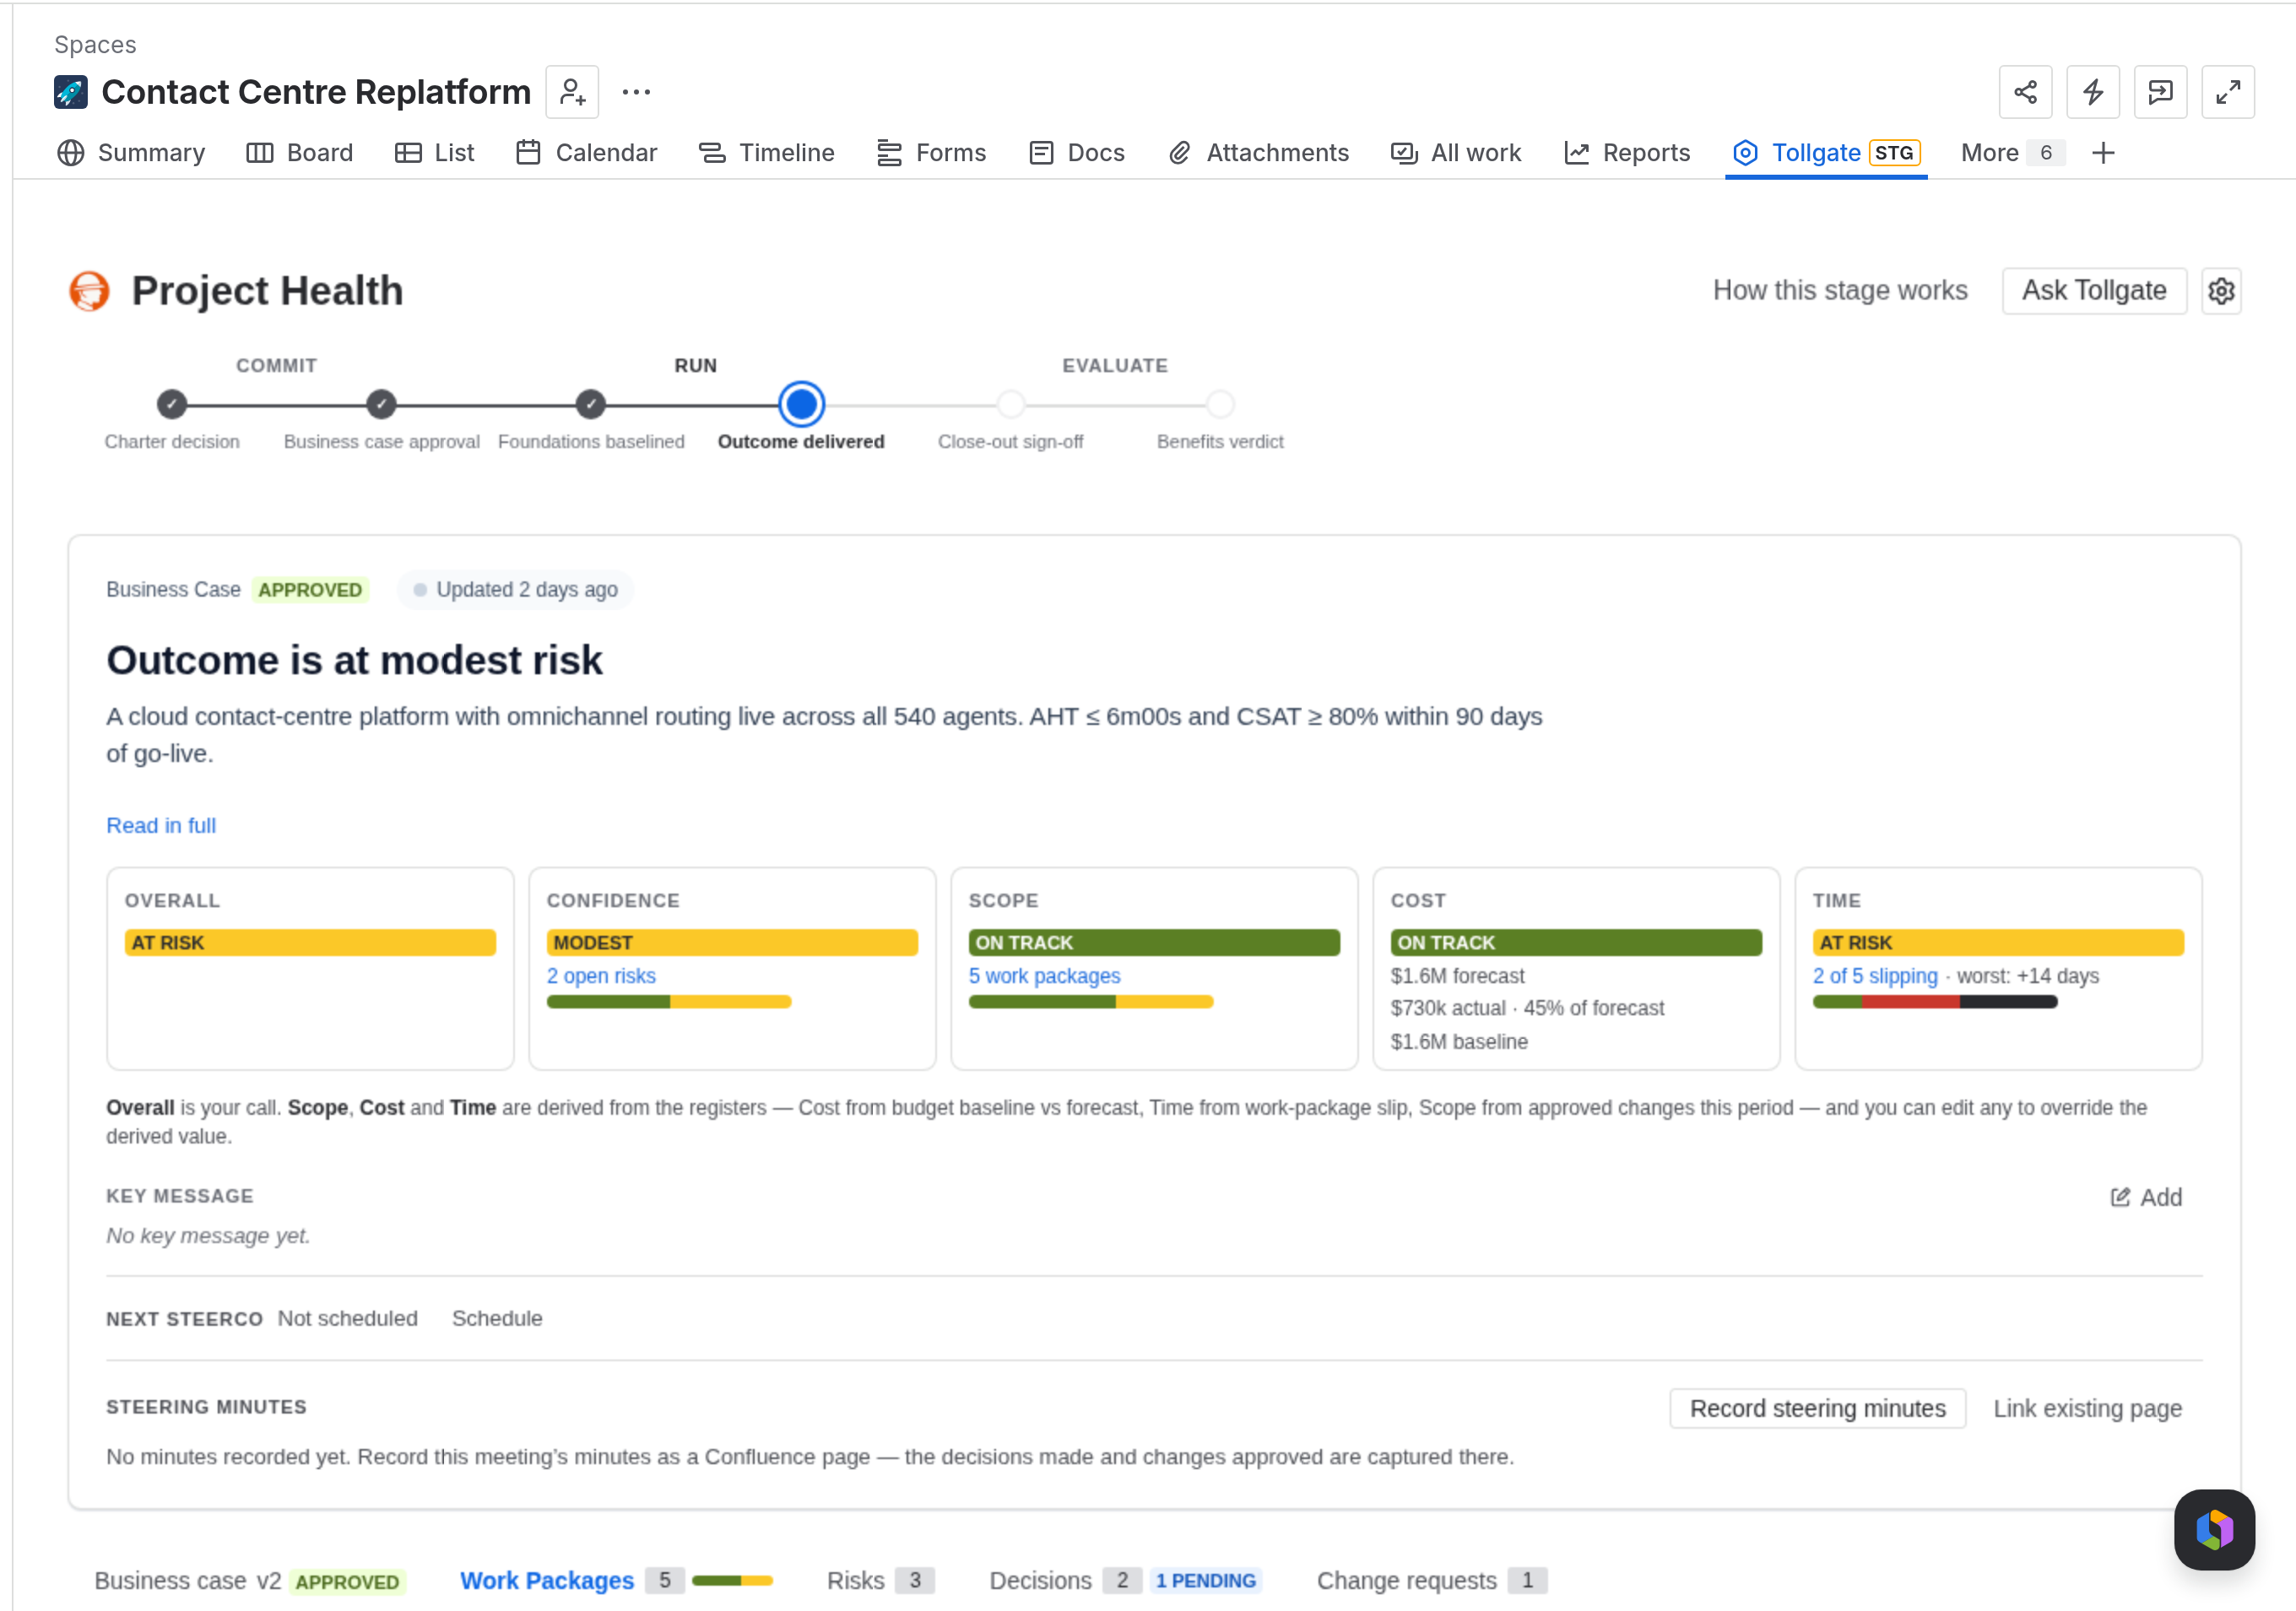Select the Benefits verdict stage marker
Image resolution: width=2296 pixels, height=1611 pixels.
click(x=1220, y=404)
